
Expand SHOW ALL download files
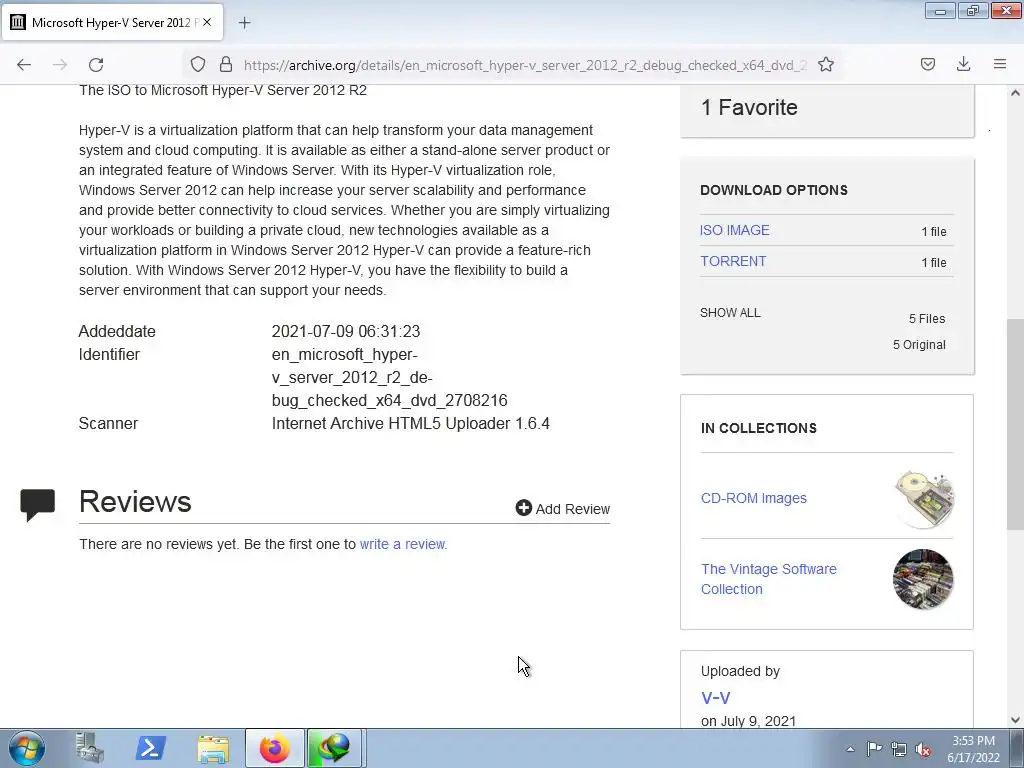[x=730, y=313]
